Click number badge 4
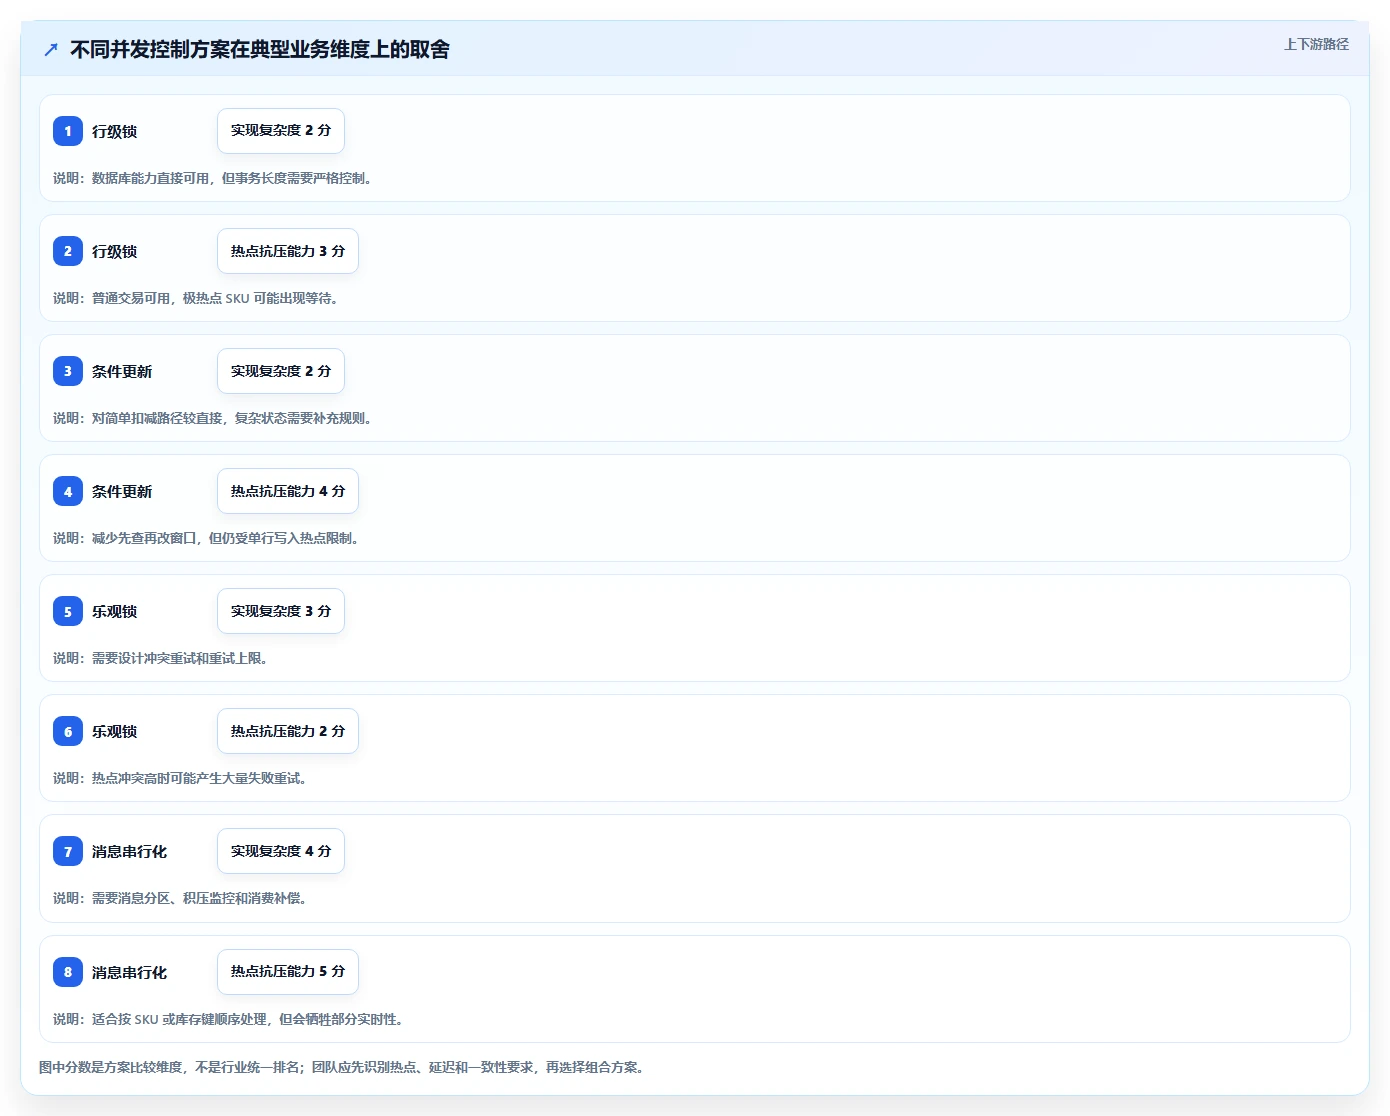Image resolution: width=1390 pixels, height=1116 pixels. coord(68,491)
